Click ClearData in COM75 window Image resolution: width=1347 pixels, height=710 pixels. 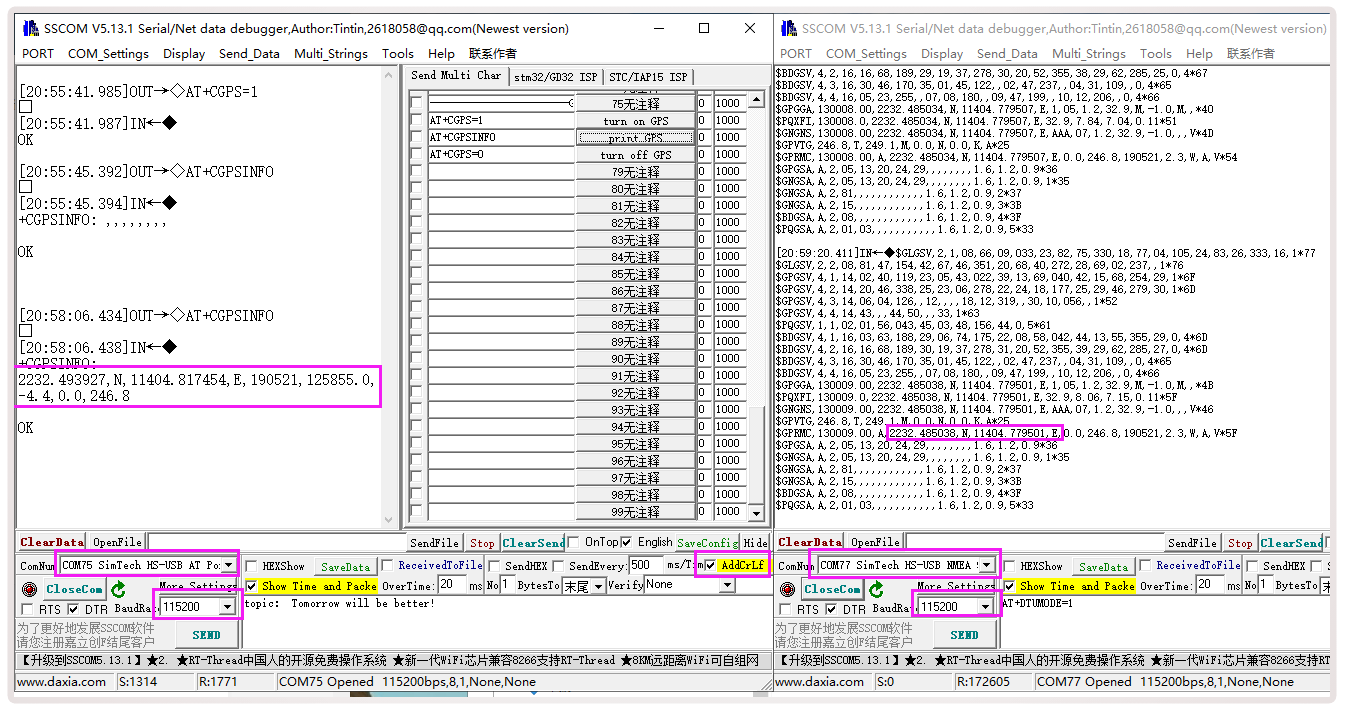[x=52, y=542]
